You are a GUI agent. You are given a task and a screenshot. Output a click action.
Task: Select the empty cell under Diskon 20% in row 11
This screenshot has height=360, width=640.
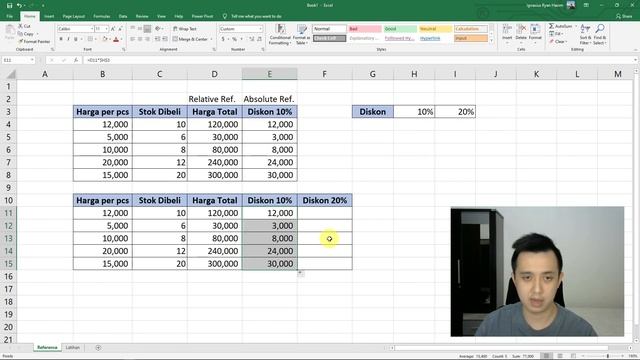(324, 213)
